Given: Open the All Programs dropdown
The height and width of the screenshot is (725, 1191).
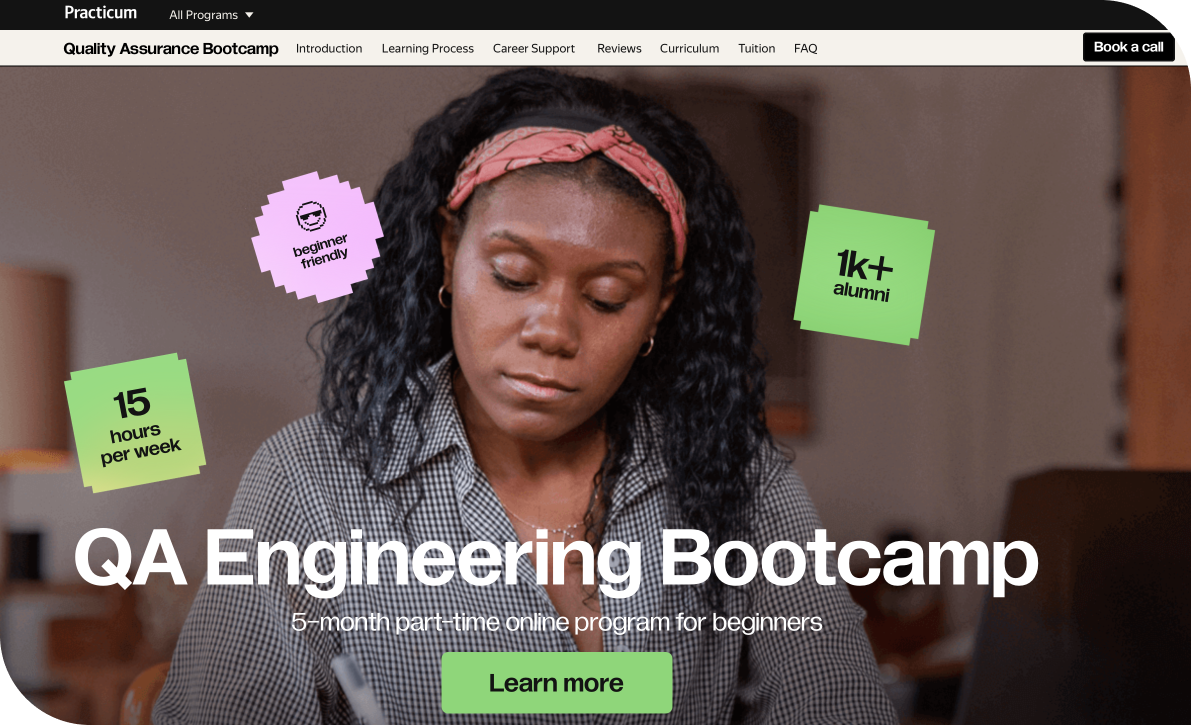Looking at the screenshot, I should 204,15.
